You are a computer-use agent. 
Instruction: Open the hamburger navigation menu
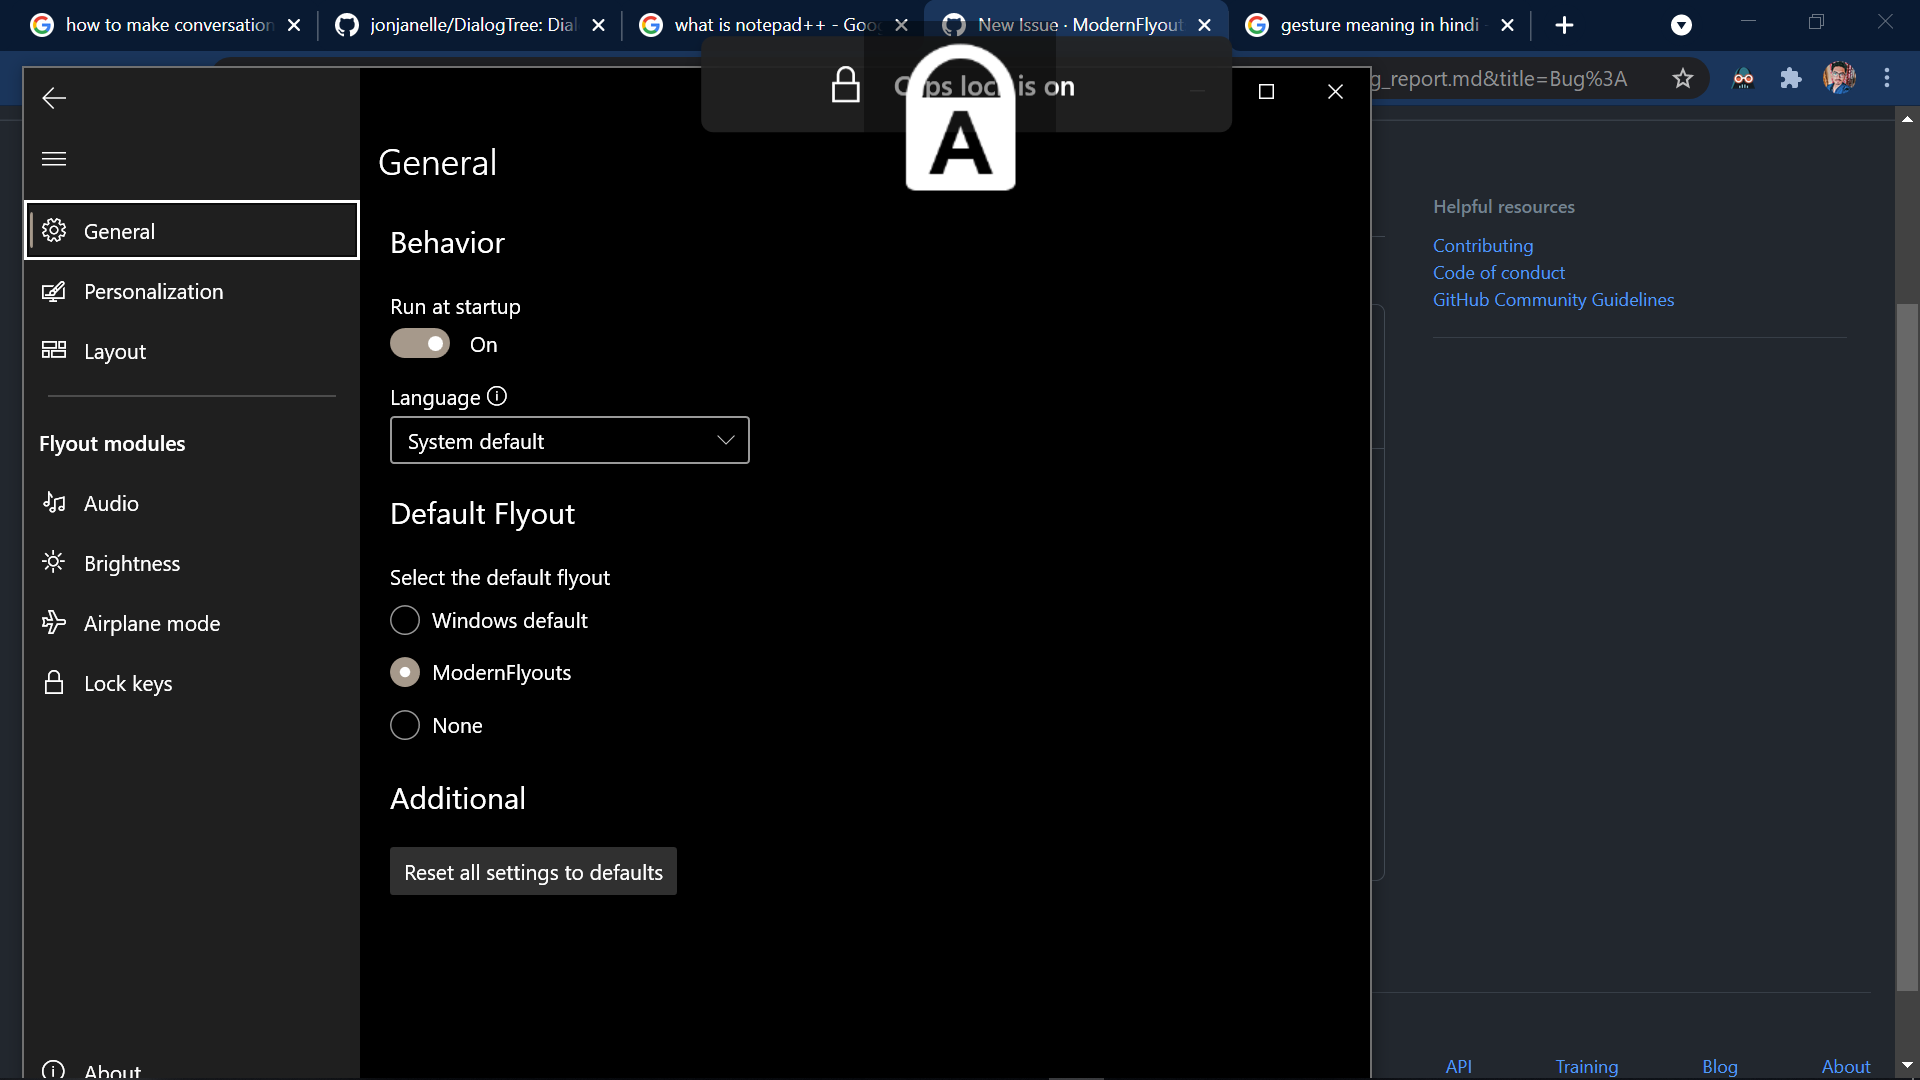tap(53, 159)
